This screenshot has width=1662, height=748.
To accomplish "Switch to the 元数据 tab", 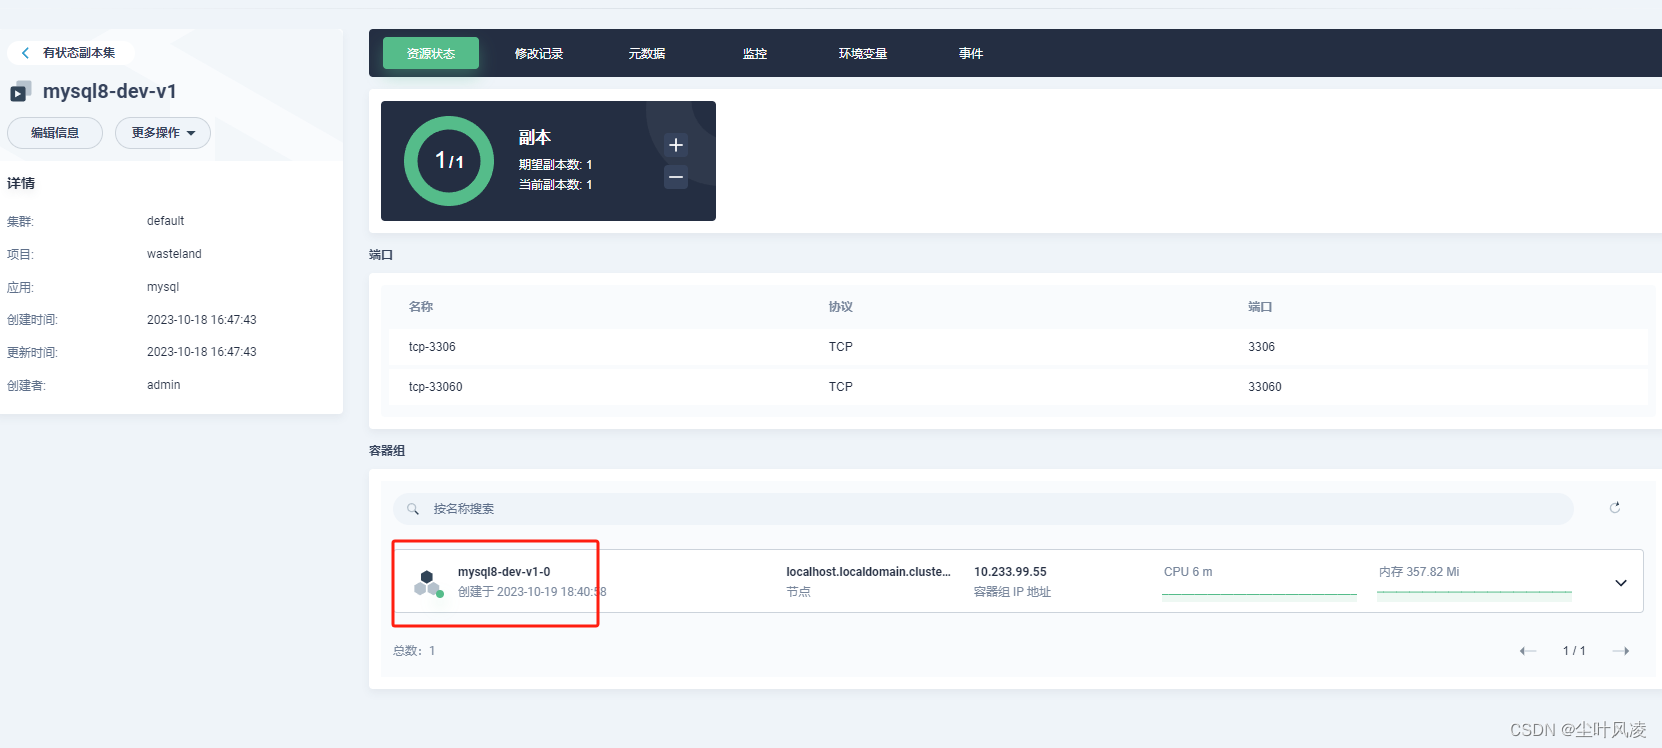I will [x=647, y=54].
